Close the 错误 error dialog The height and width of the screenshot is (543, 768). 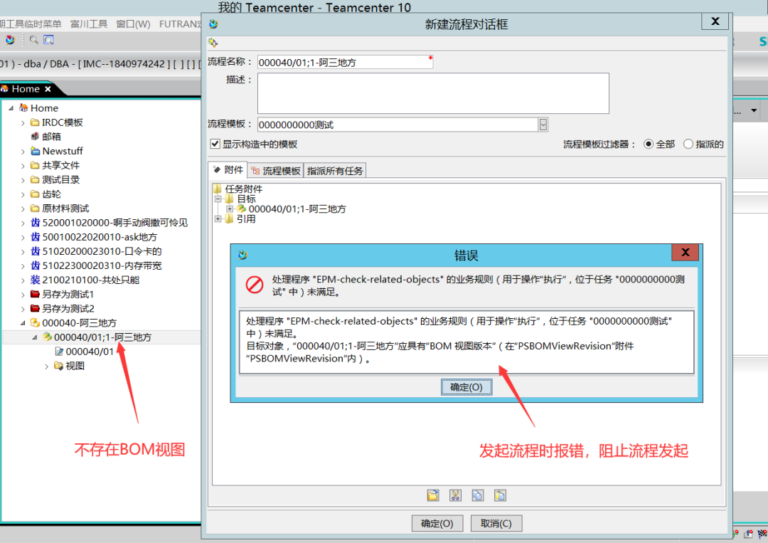[685, 252]
